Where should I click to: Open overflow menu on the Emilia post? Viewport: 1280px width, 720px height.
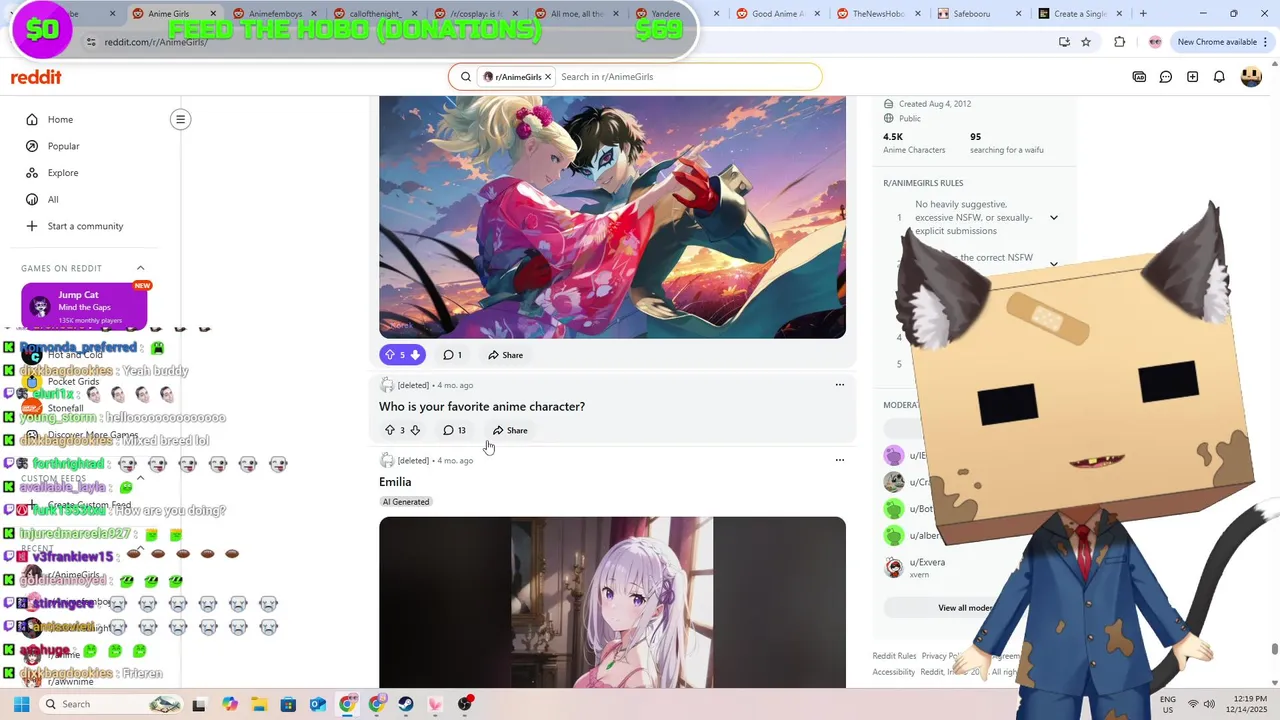[840, 460]
